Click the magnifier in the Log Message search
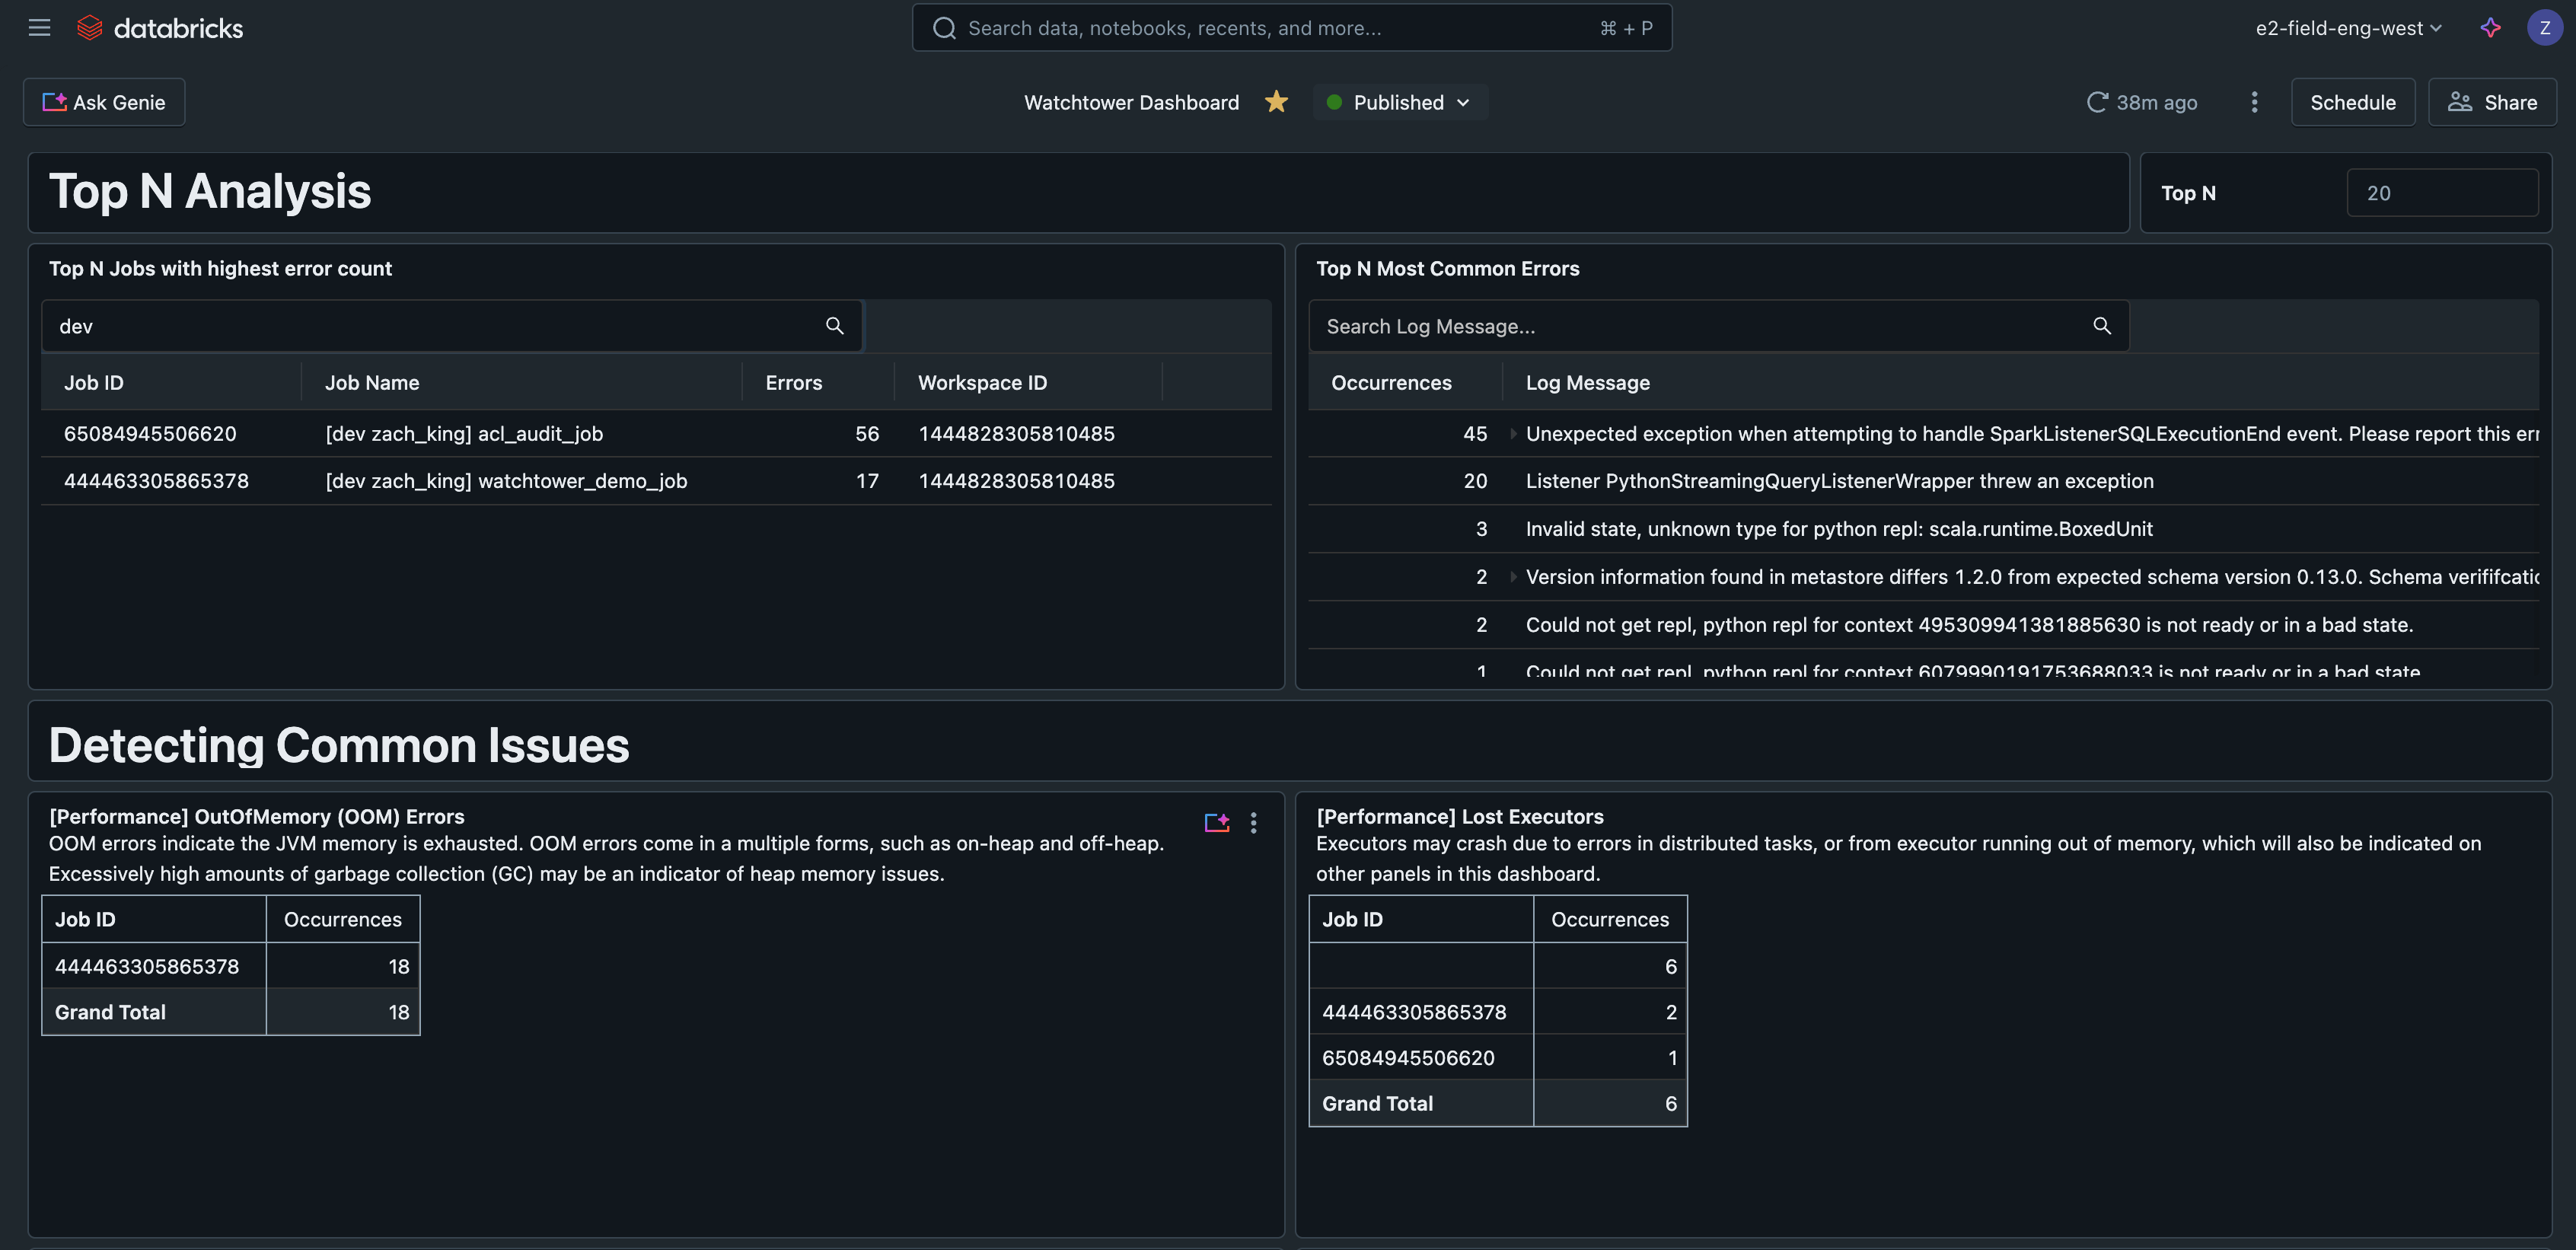 click(2101, 325)
